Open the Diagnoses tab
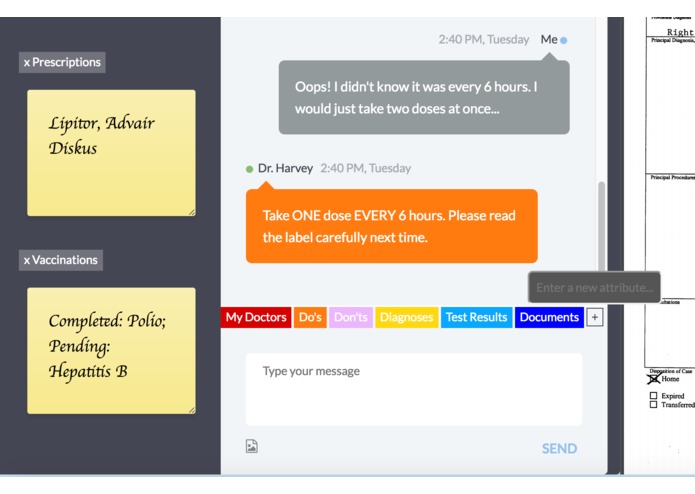Image resolution: width=695 pixels, height=494 pixels. point(406,317)
